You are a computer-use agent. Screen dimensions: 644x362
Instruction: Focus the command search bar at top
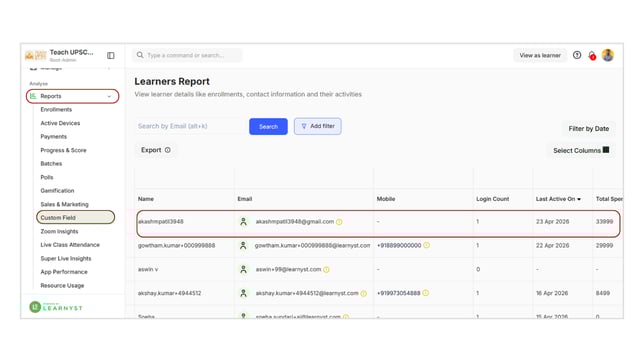click(x=187, y=55)
